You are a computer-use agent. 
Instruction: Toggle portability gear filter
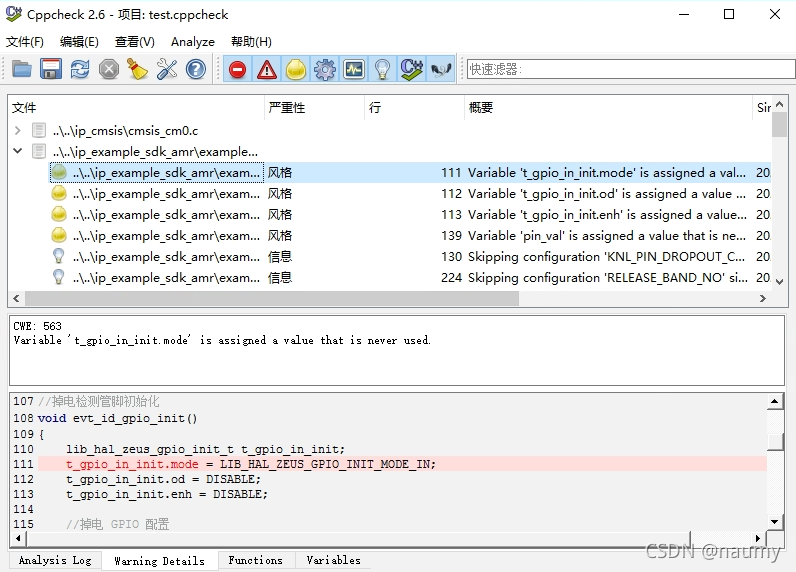pos(325,69)
